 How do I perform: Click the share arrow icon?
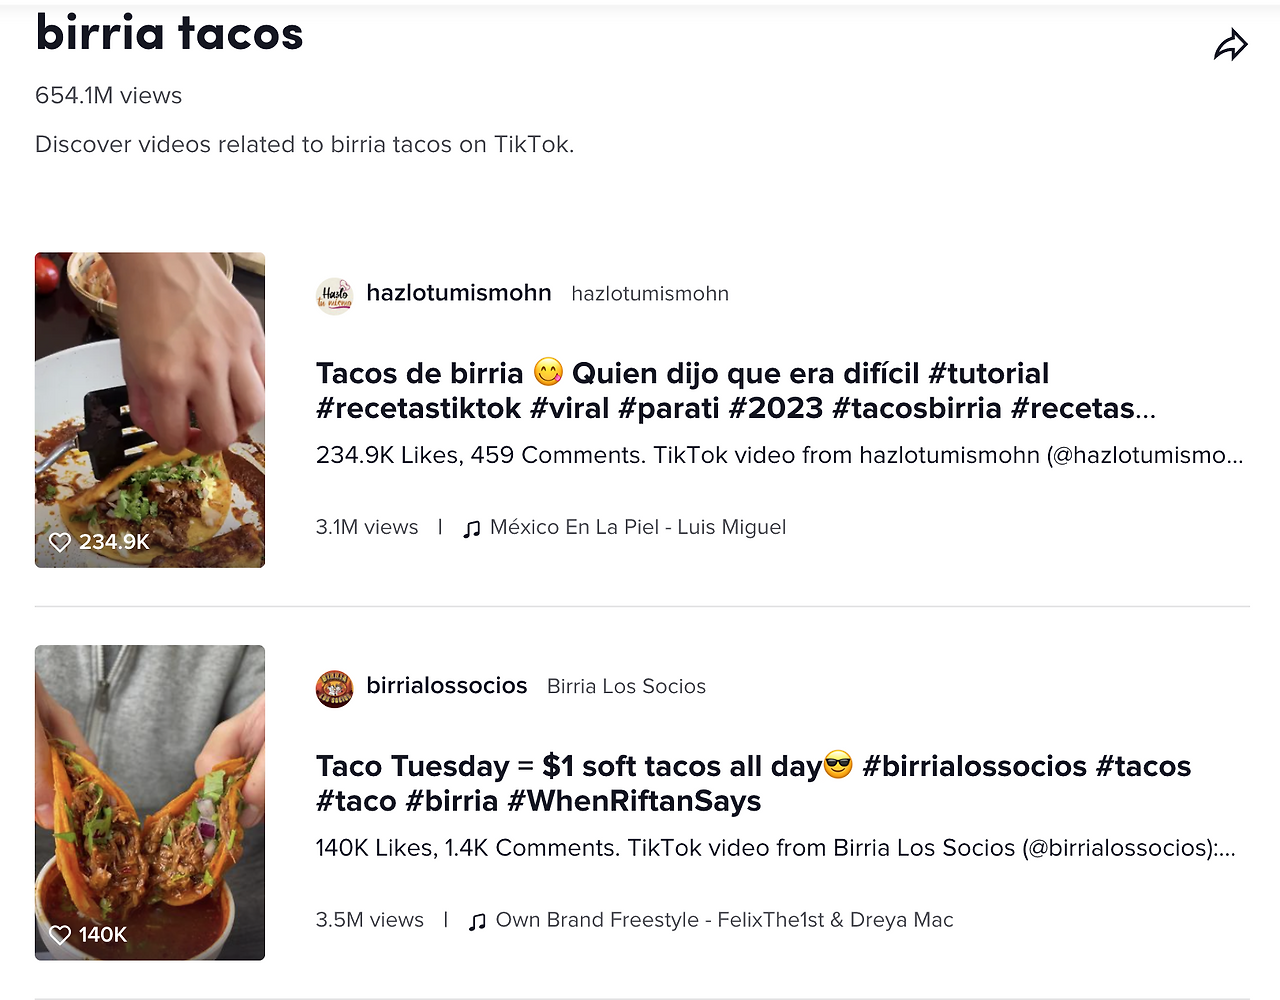coord(1230,45)
